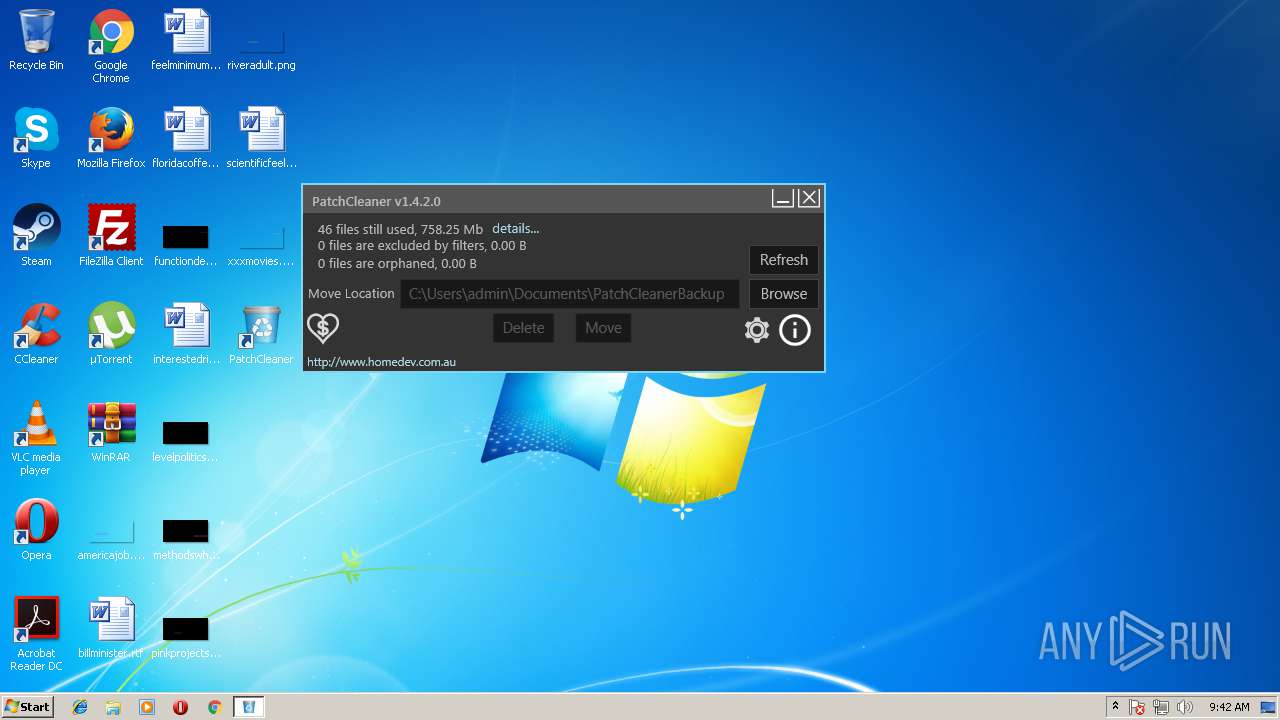
Task: Select the billminister.rtf document icon
Action: tap(111, 628)
